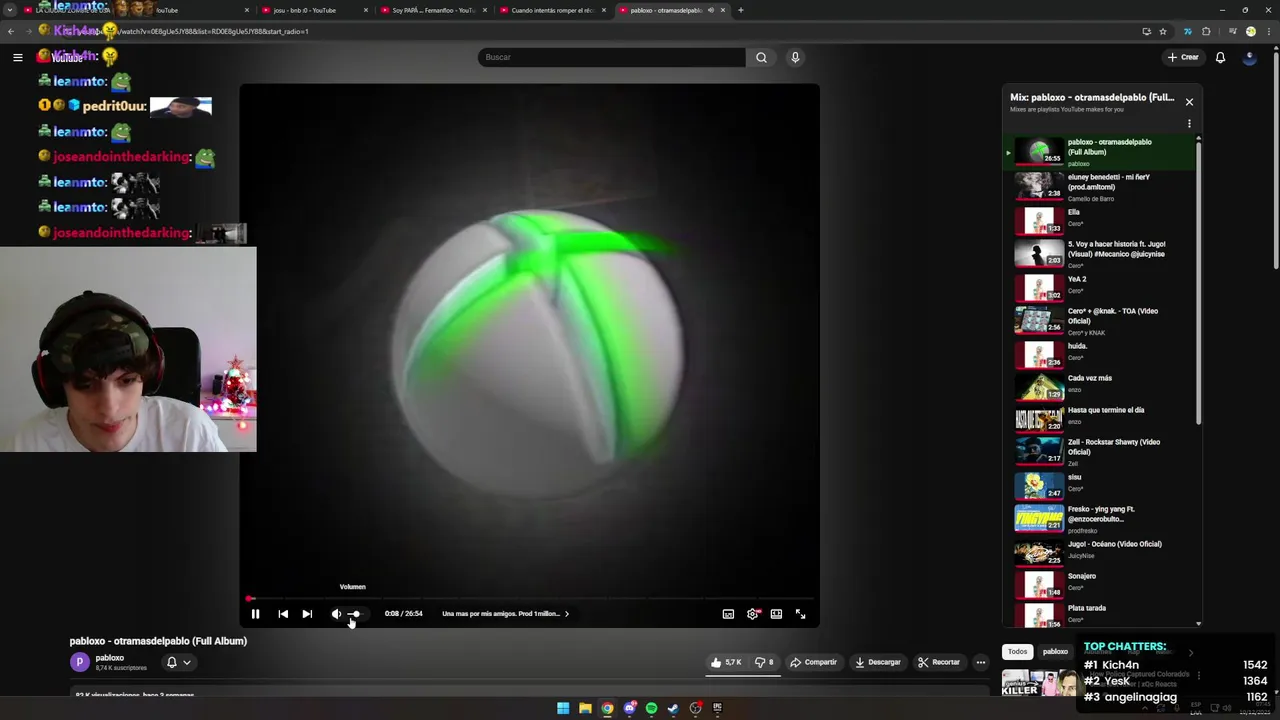Play 'YeA 2' playlist item

point(1100,287)
